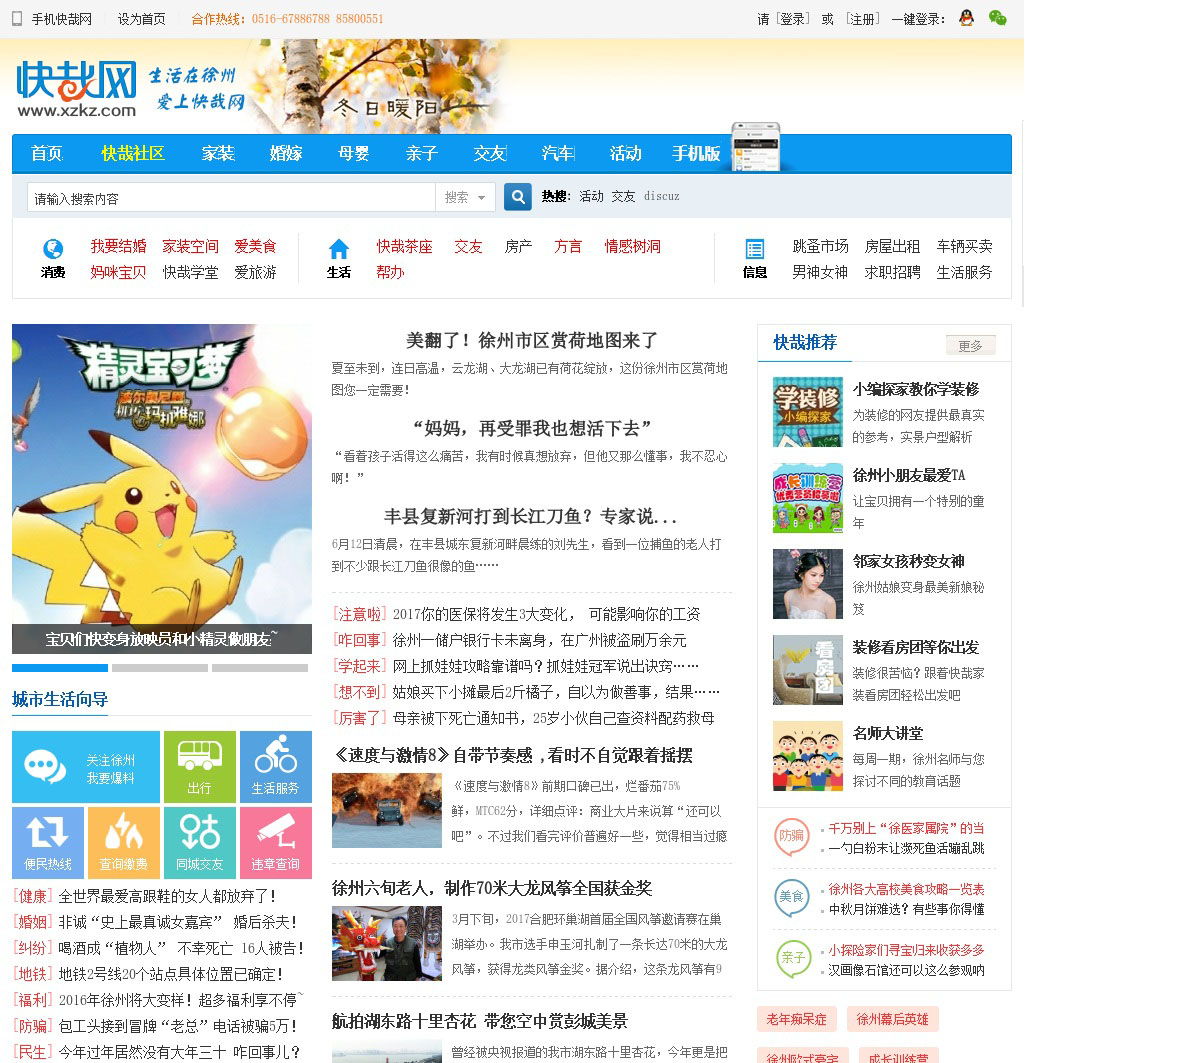Click the 请输入搜索内容 search field

pos(231,197)
